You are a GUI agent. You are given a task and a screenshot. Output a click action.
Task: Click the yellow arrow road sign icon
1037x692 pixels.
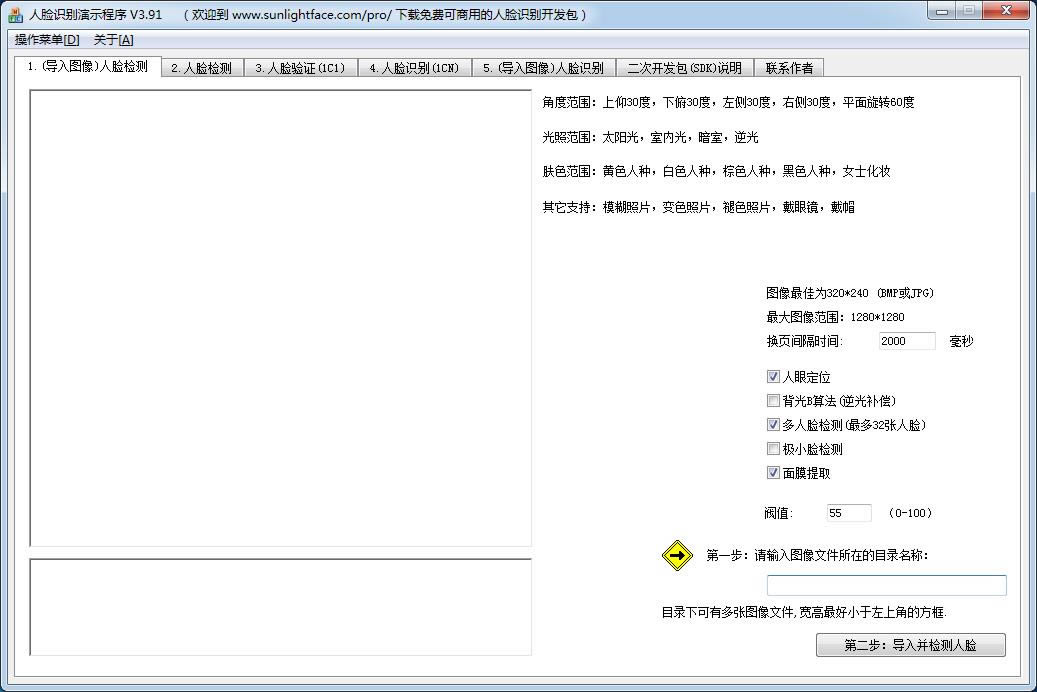[677, 556]
